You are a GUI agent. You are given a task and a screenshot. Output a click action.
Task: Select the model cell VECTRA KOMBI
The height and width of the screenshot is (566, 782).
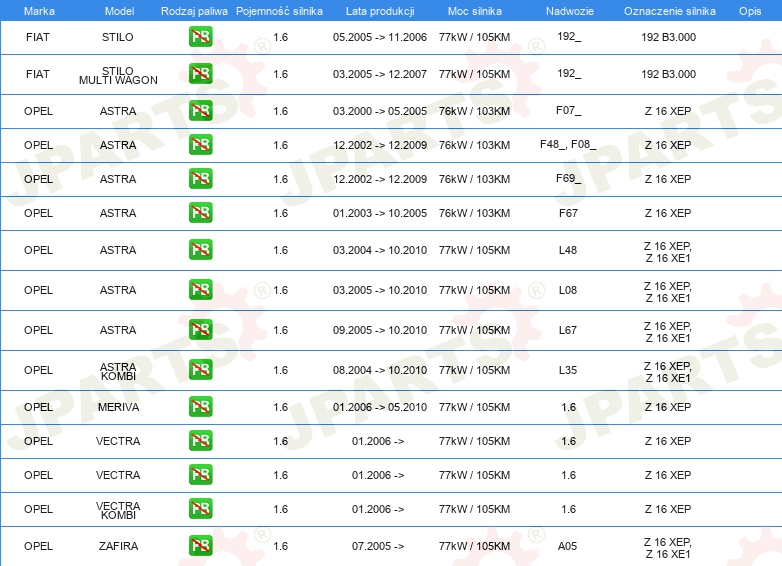point(118,510)
